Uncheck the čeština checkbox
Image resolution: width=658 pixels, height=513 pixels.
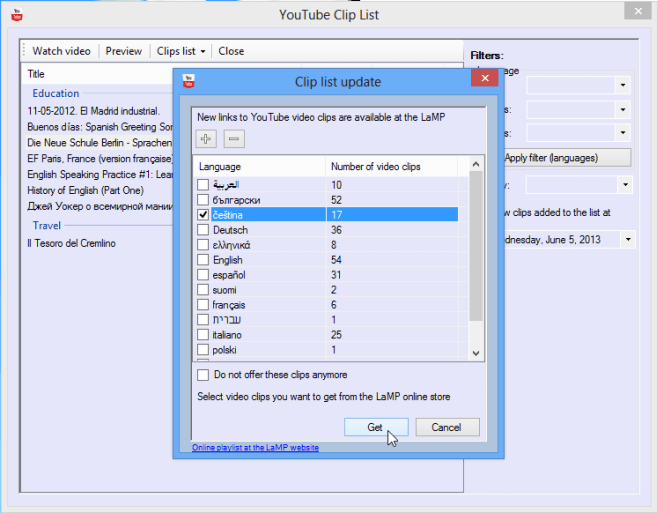pos(203,215)
